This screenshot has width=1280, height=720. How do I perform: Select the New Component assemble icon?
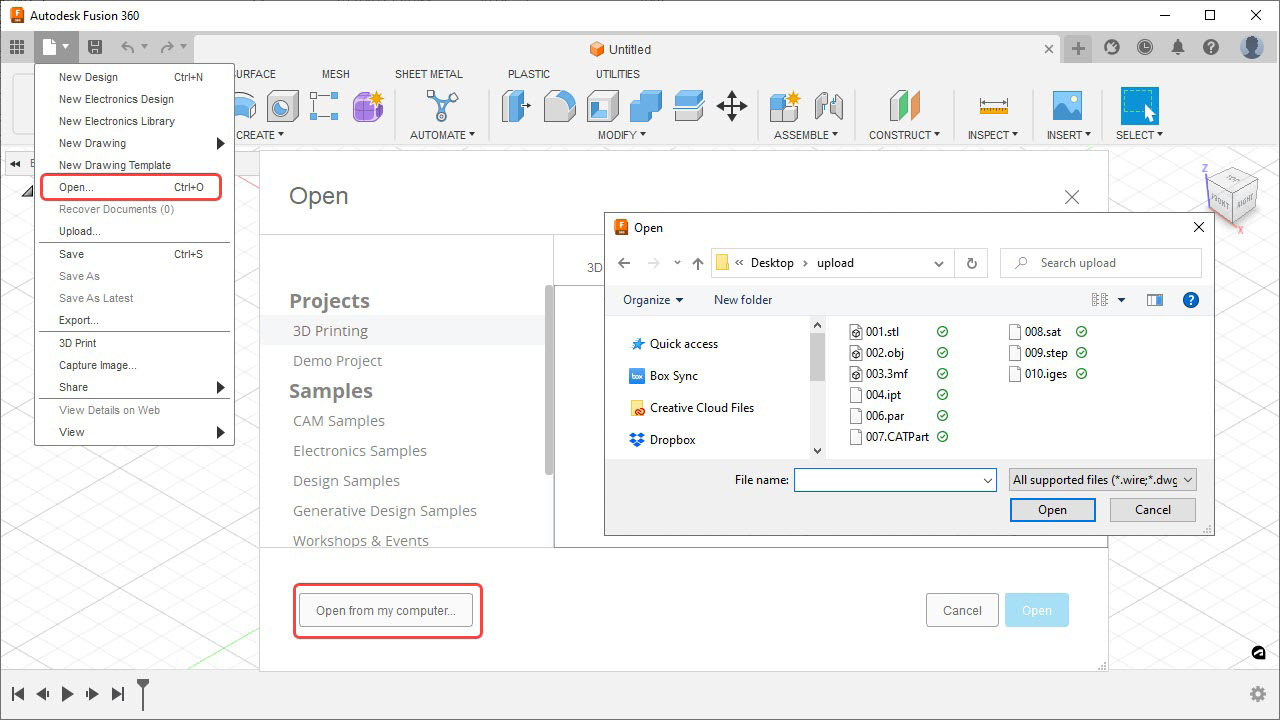coord(785,106)
